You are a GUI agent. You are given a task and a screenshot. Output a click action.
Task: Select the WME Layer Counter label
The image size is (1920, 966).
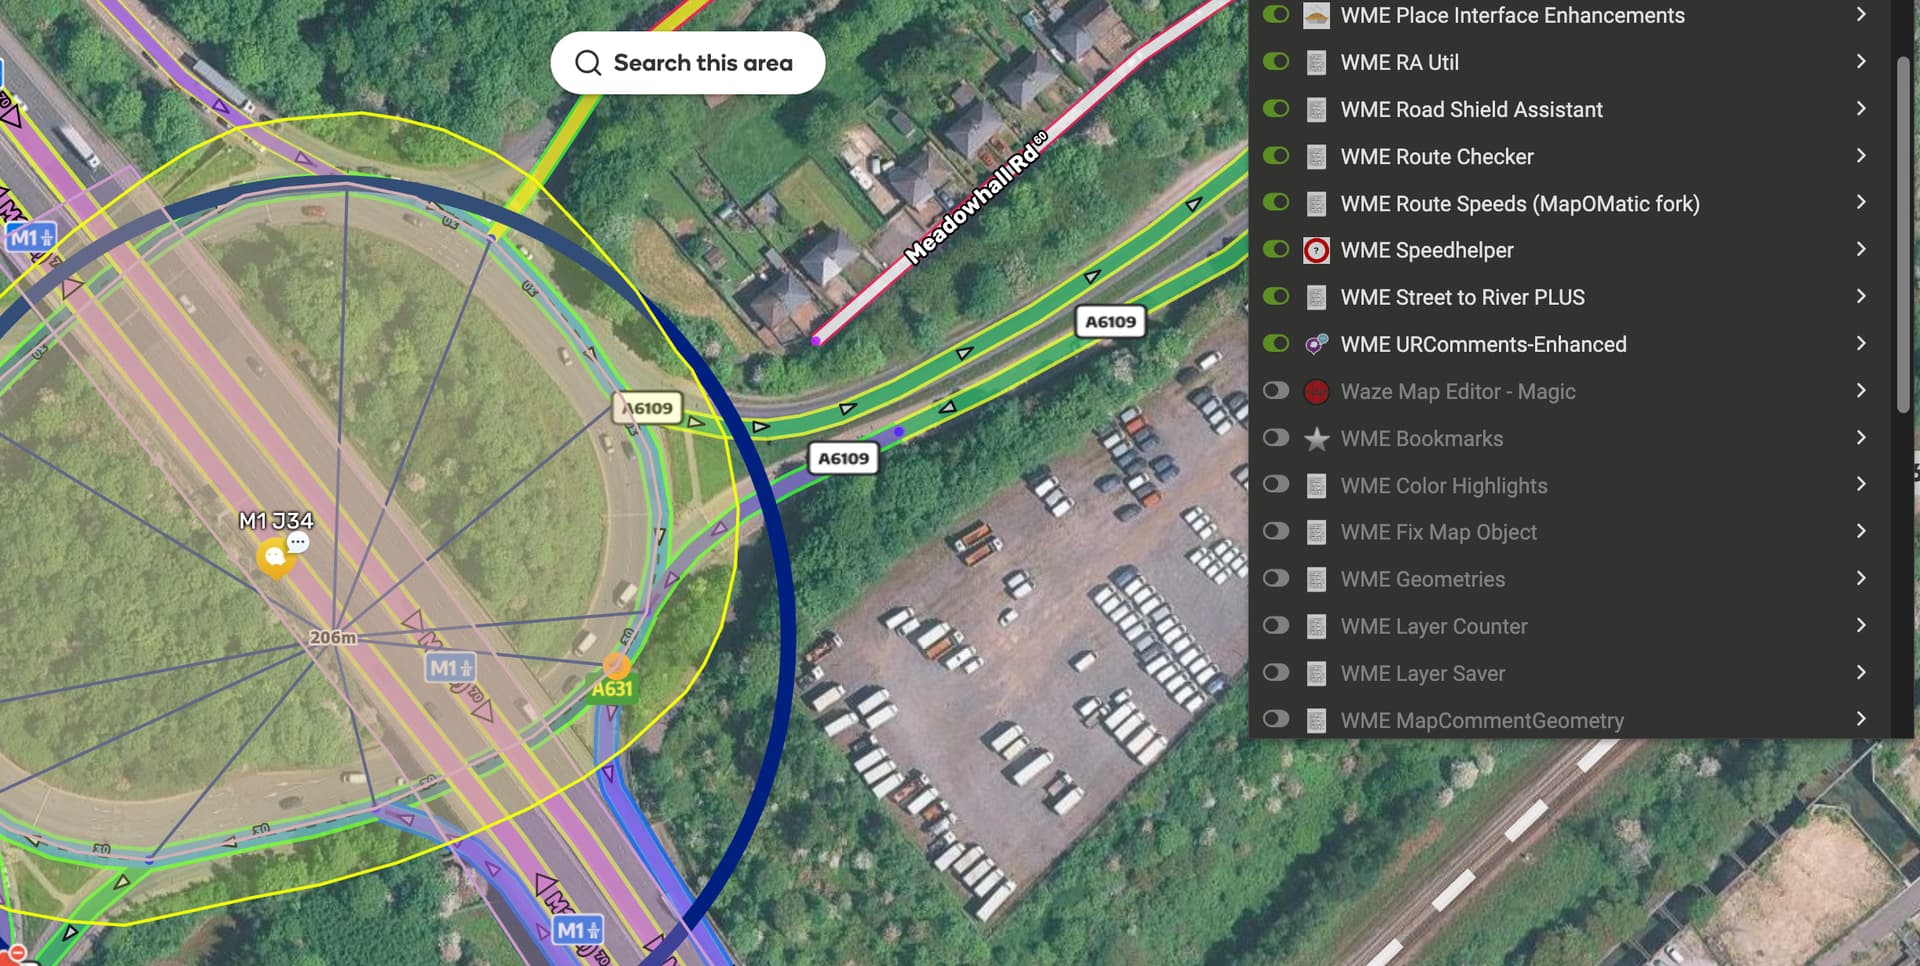pos(1434,627)
